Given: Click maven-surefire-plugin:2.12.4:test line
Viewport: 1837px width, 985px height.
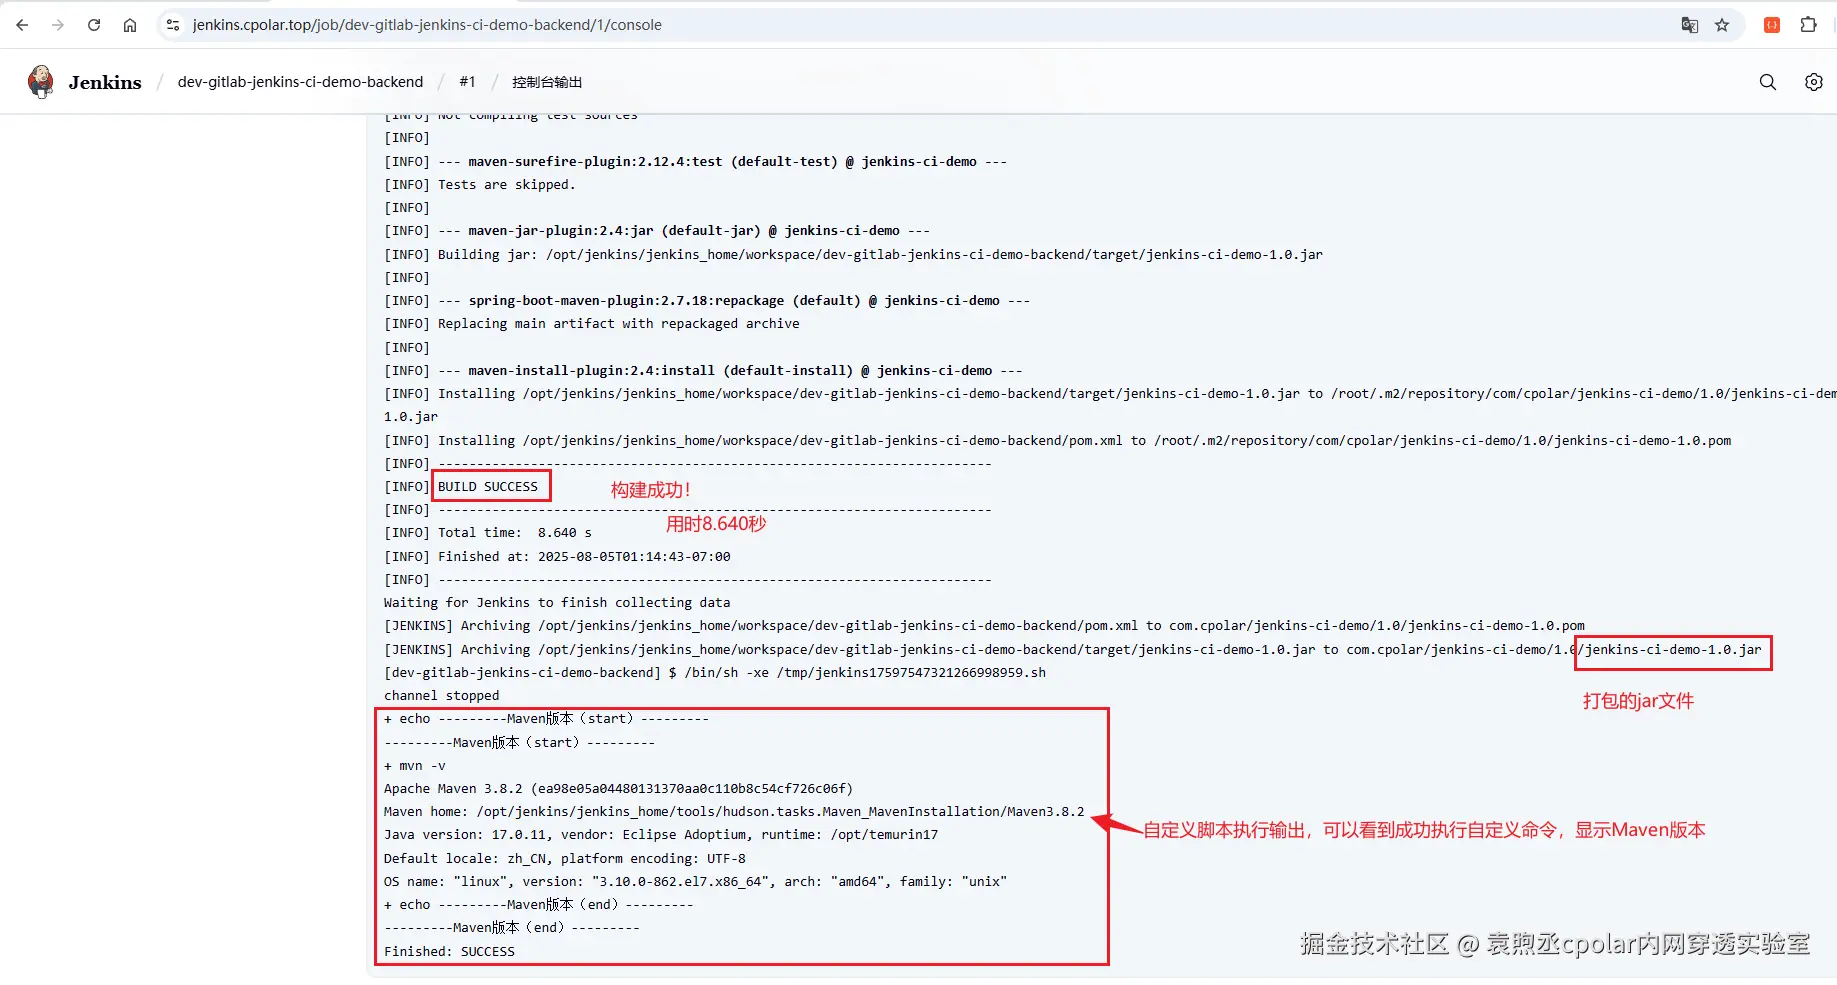Looking at the screenshot, I should tap(695, 162).
